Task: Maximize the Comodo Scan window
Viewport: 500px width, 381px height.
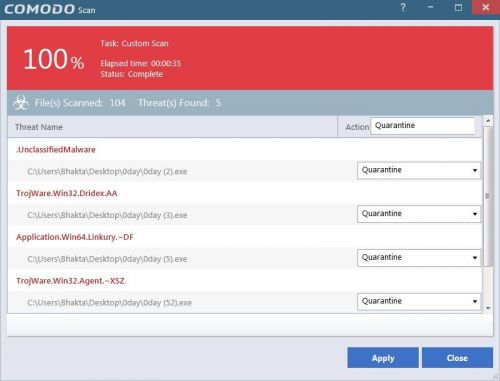Action: [458, 7]
